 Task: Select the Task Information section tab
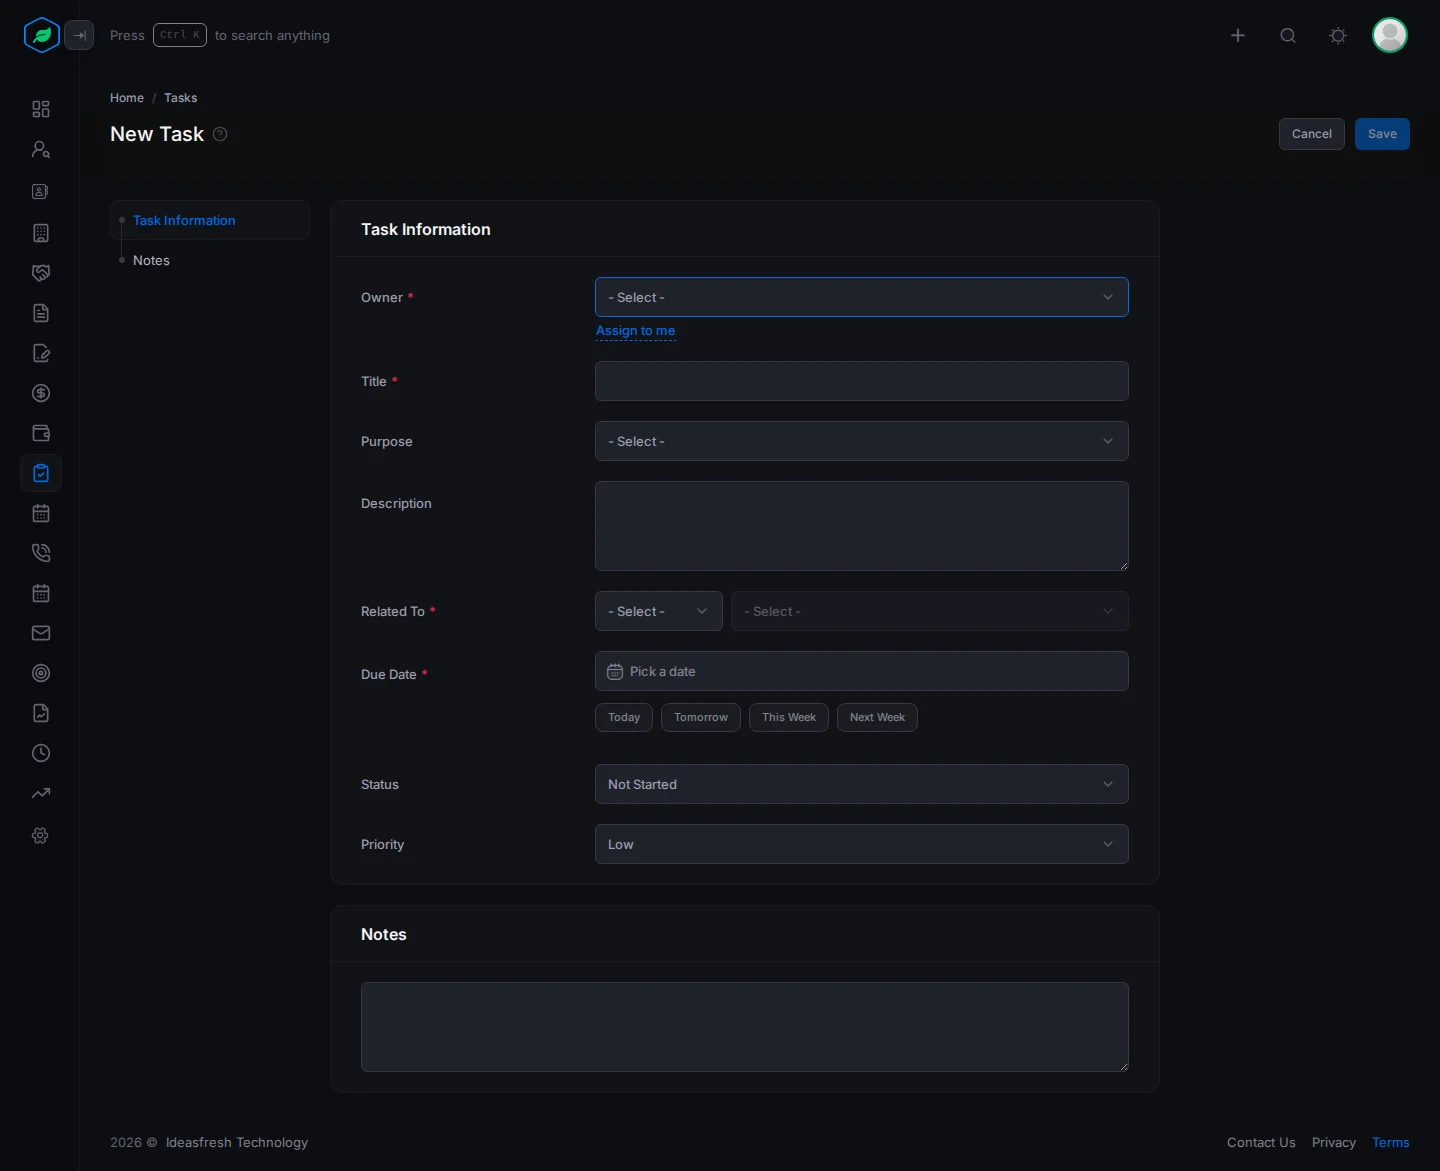pyautogui.click(x=210, y=220)
